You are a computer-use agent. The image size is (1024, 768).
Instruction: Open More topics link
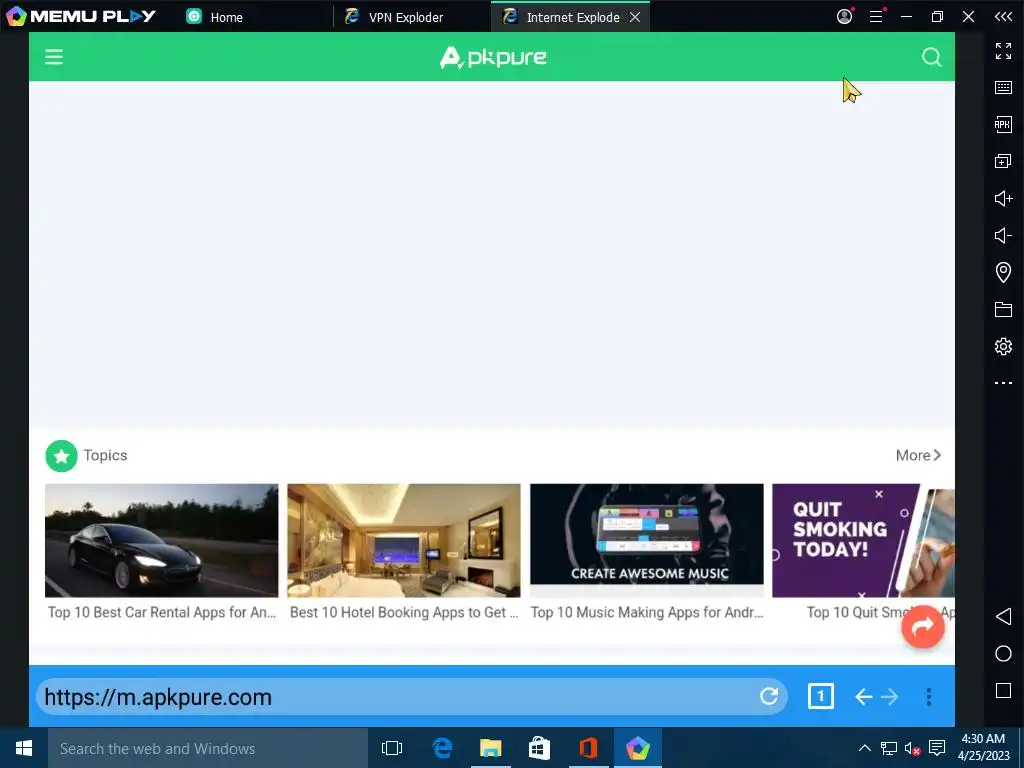[918, 455]
